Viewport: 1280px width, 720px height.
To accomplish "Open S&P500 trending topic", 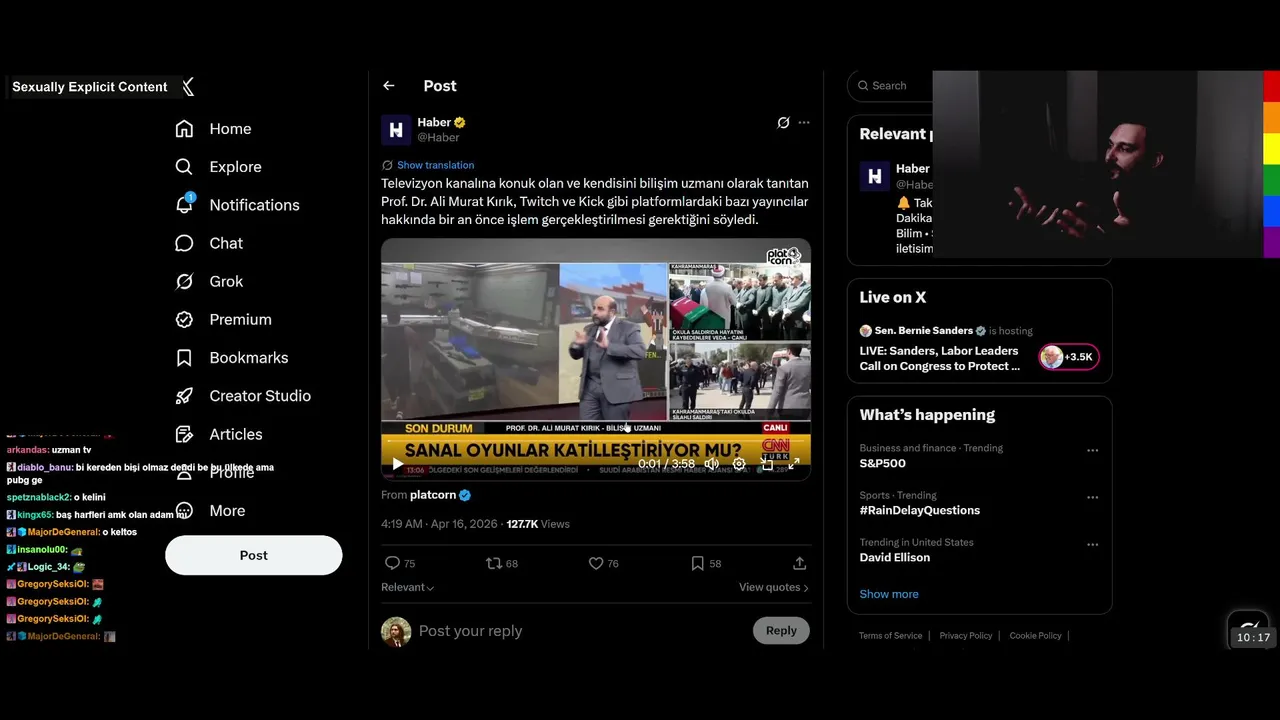I will point(882,464).
